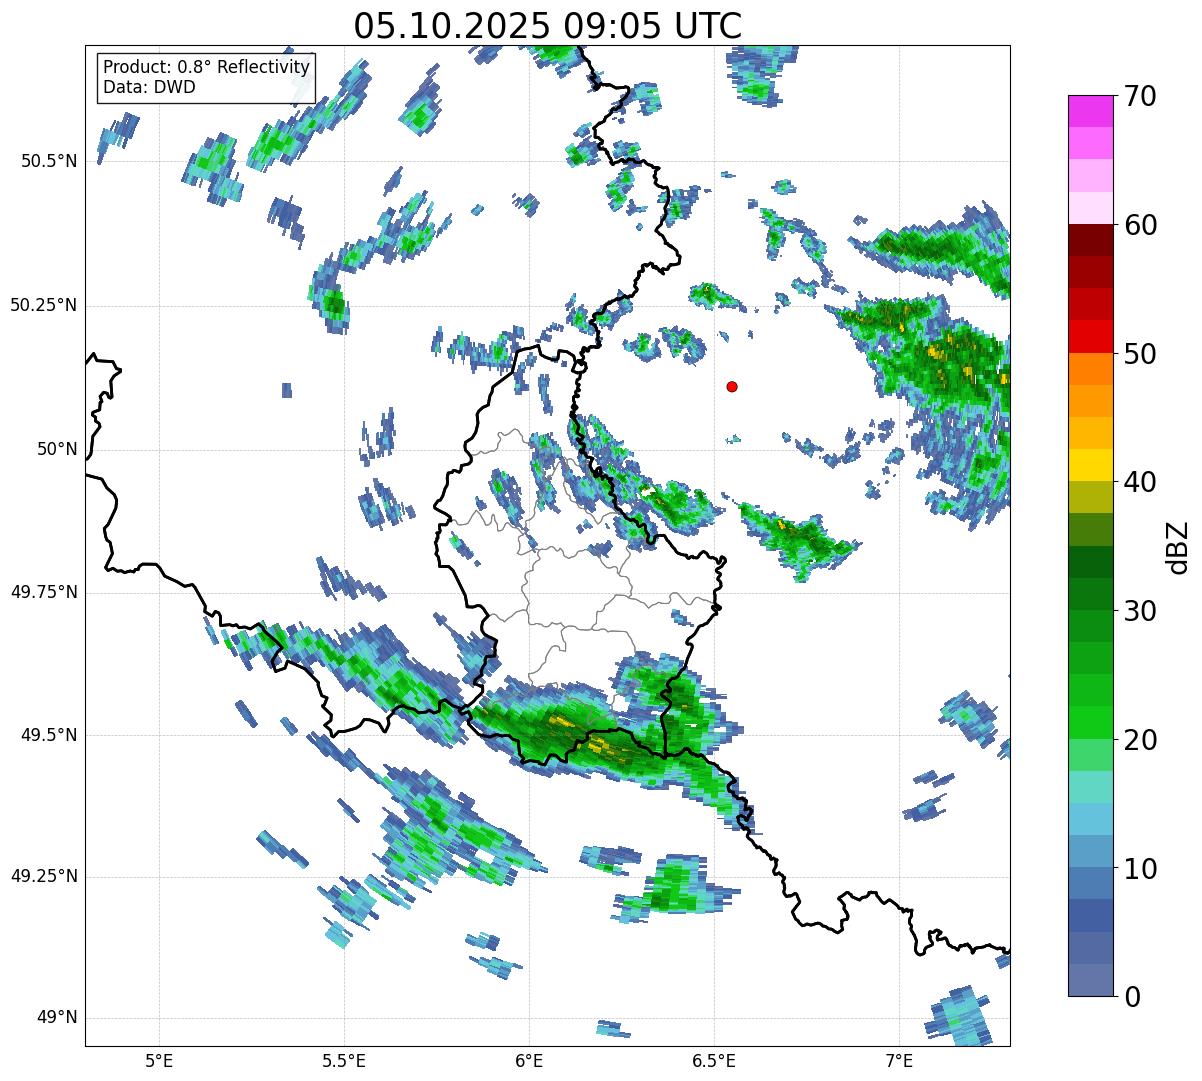Screen dimensions: 1202x1081
Task: Click the '5.5°E' longitude label
Action: (x=344, y=1060)
